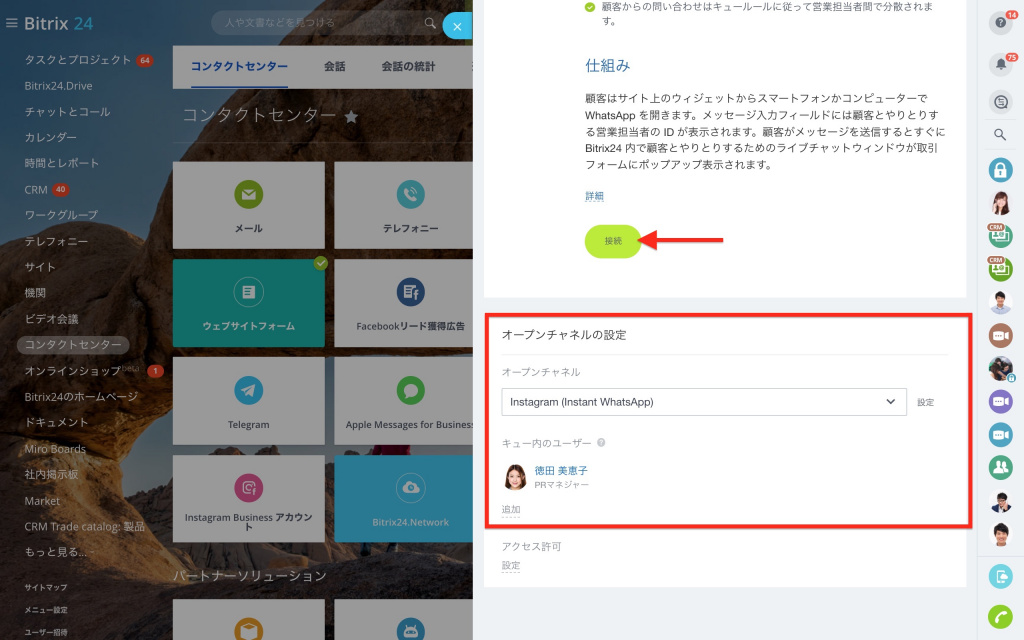Open the purple video camera chat icon
The image size is (1024, 640).
(1000, 401)
